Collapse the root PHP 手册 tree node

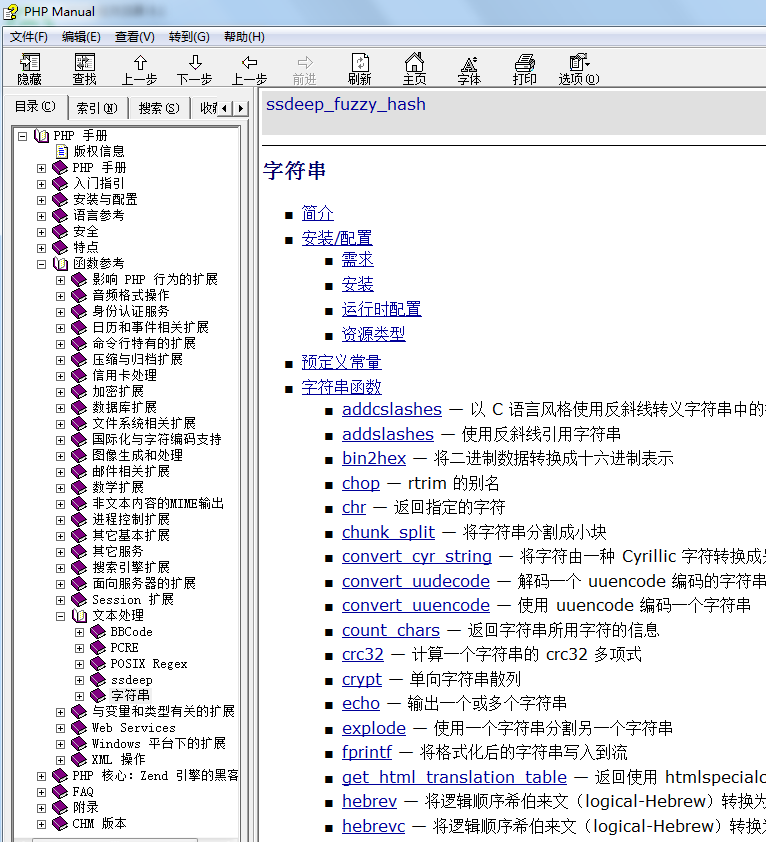pyautogui.click(x=23, y=136)
